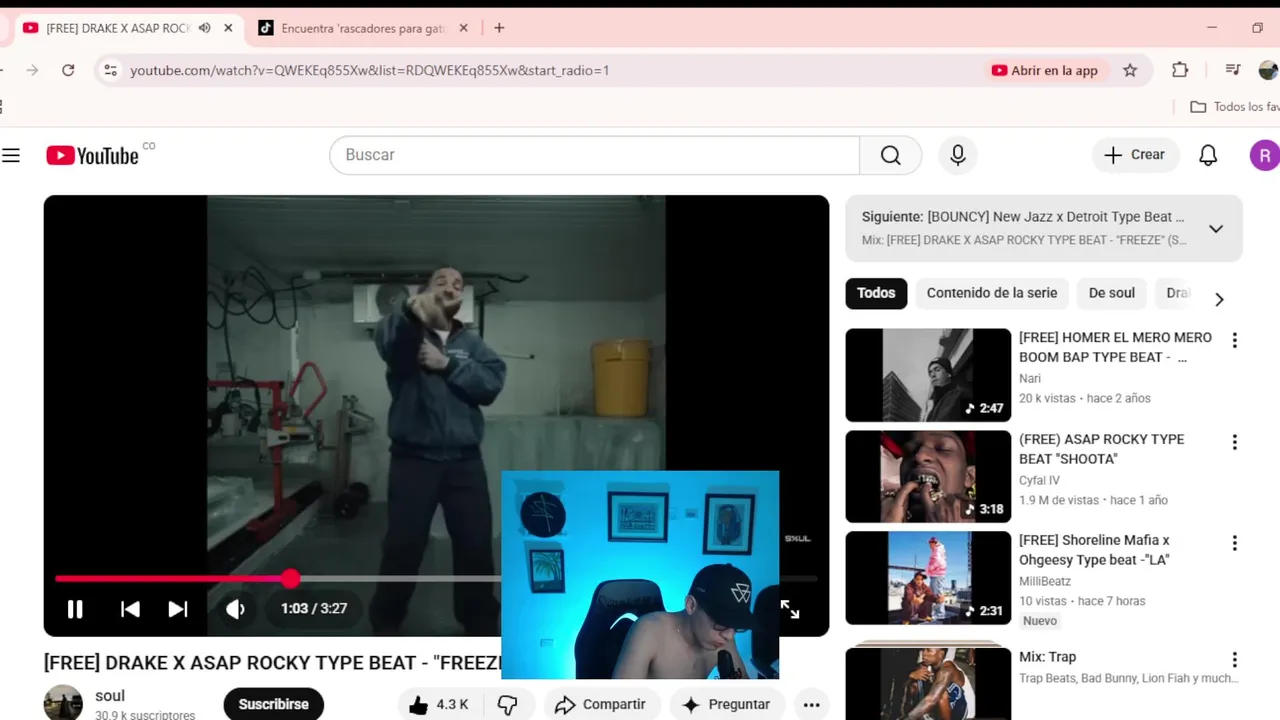Screen dimensions: 1280x720
Task: Show more filter chips with right arrow
Action: point(1218,299)
